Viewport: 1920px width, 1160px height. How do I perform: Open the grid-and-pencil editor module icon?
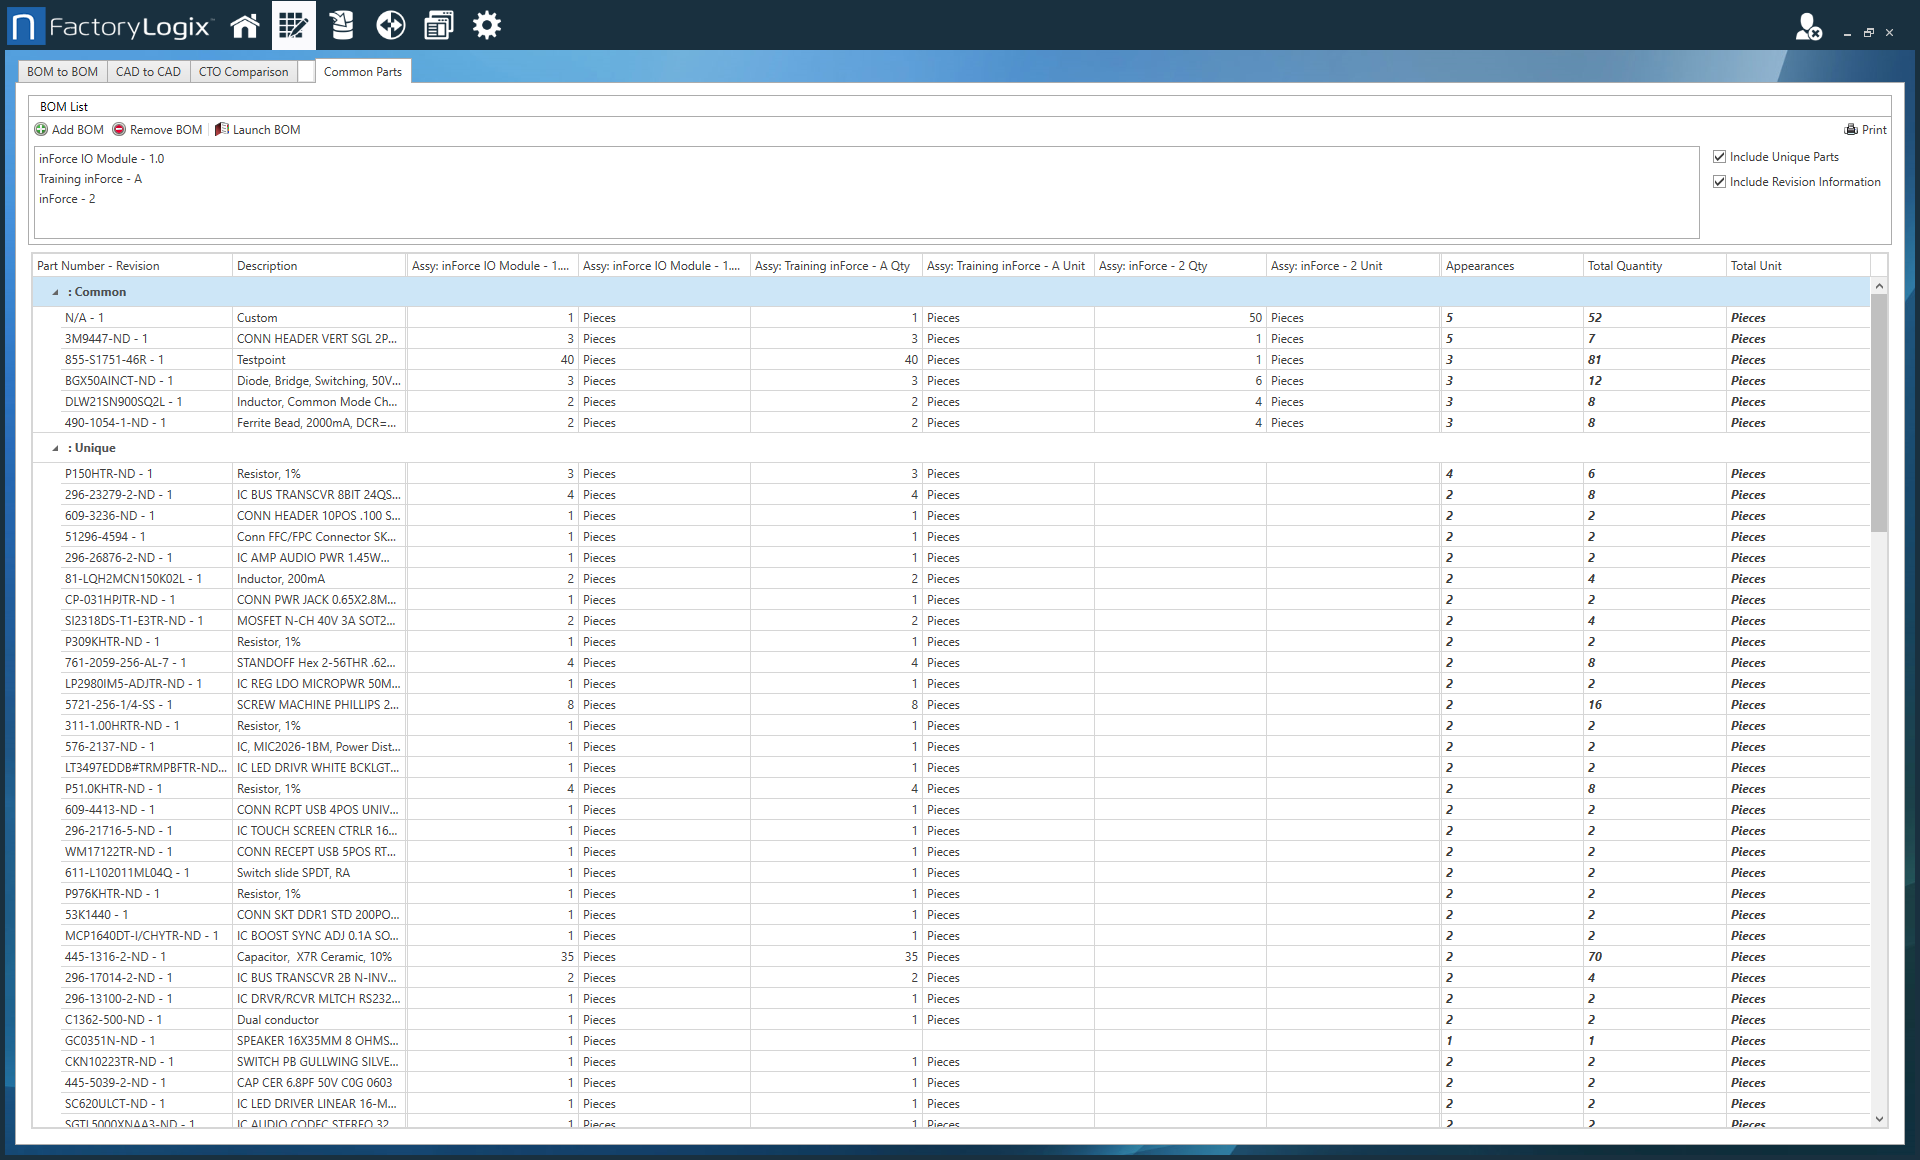(x=293, y=26)
